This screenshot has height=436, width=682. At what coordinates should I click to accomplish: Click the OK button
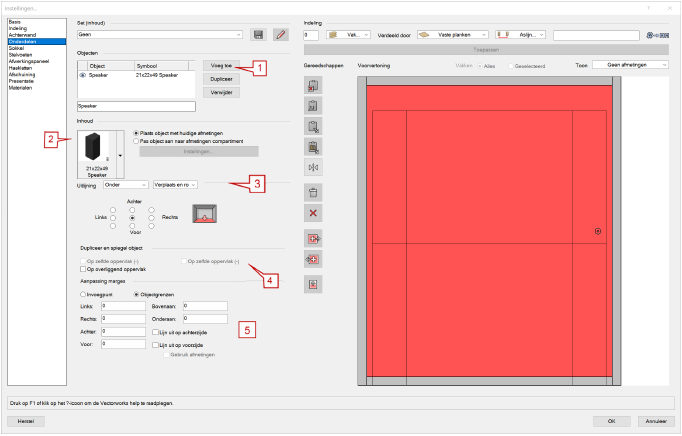tap(612, 421)
